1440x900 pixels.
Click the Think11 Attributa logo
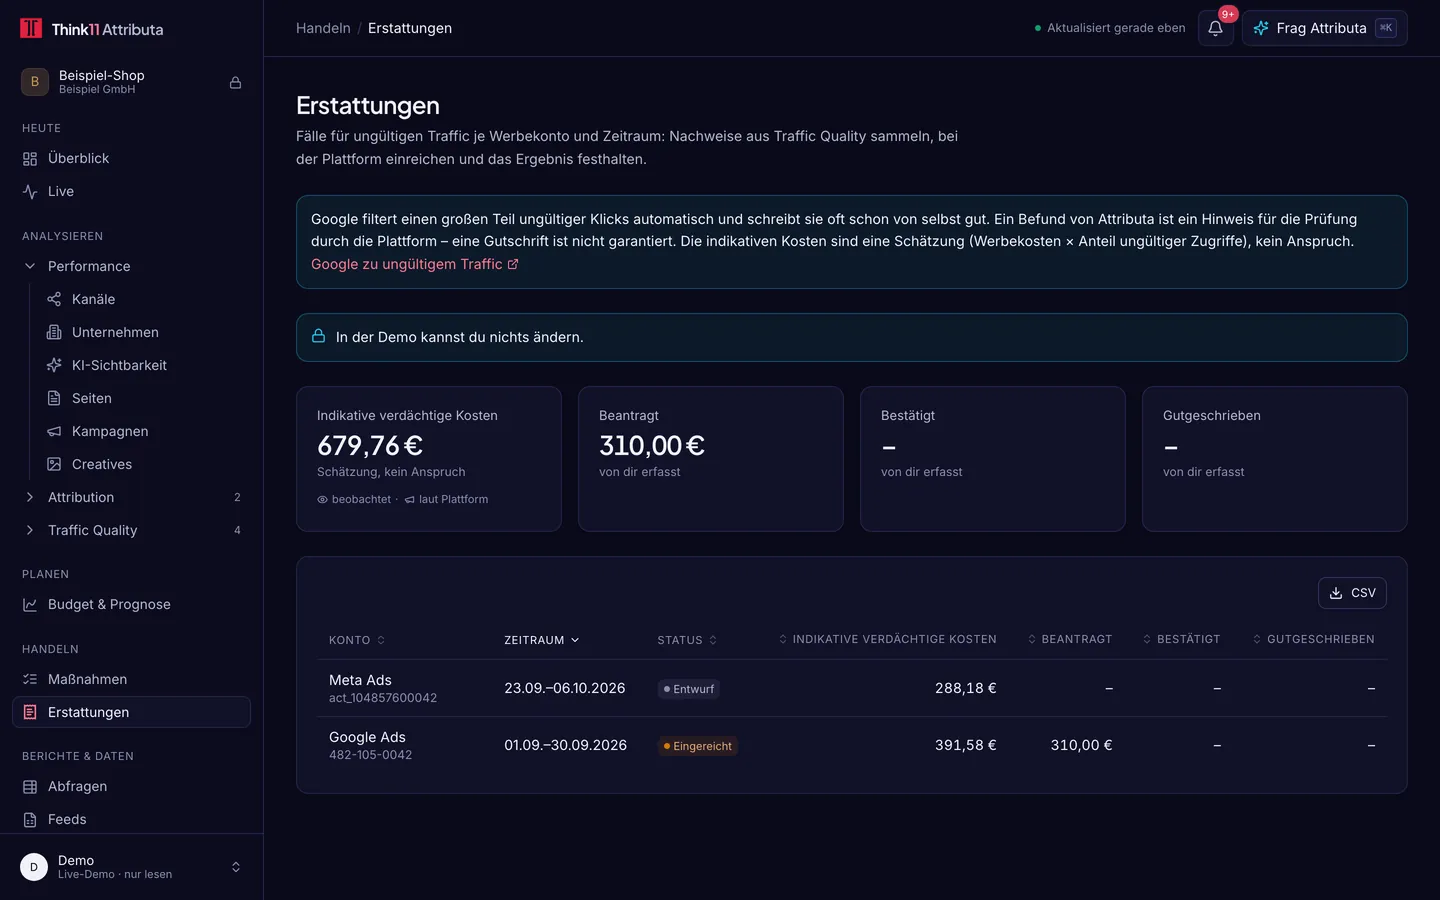(92, 29)
